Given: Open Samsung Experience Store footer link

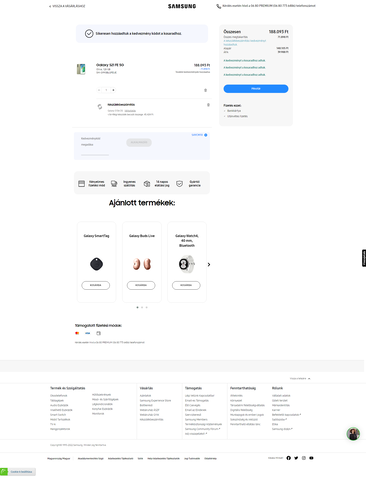Looking at the screenshot, I should click(x=155, y=400).
